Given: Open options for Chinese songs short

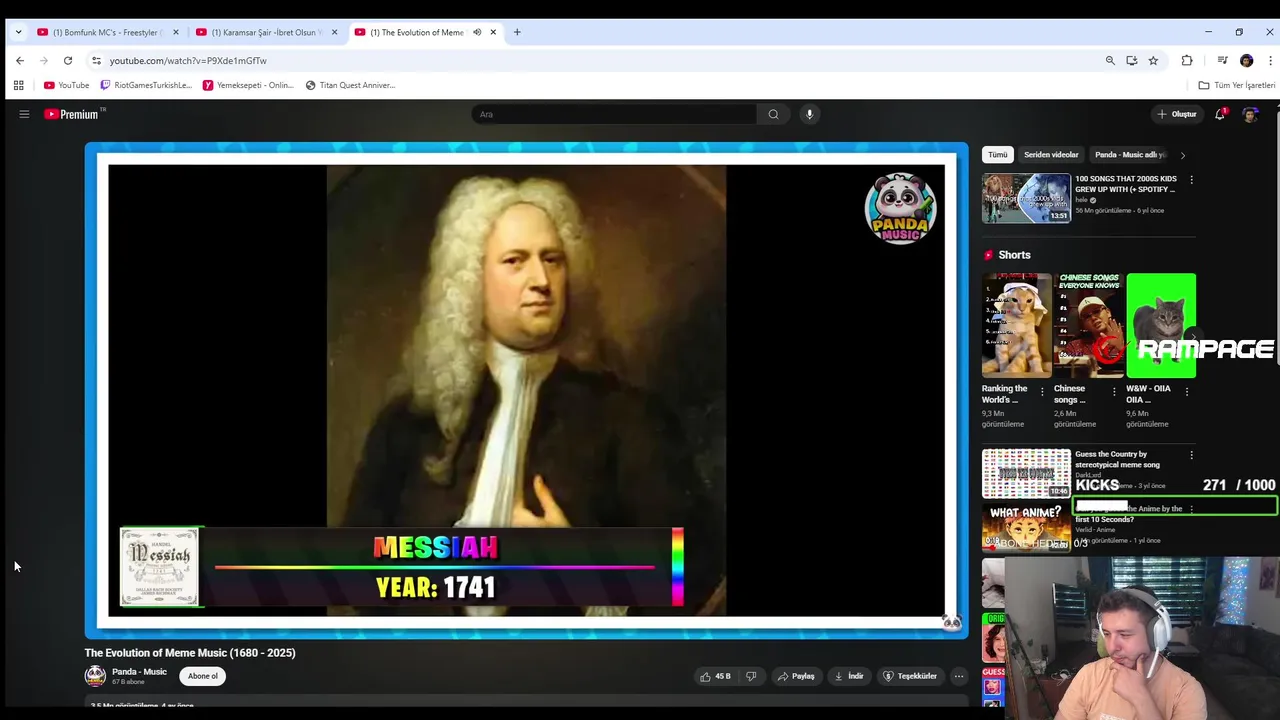Looking at the screenshot, I should (x=1114, y=392).
